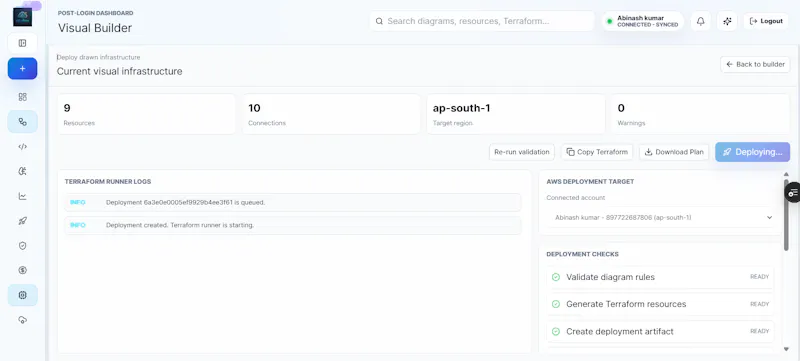Click the check icon beside Validate diagram rules
This screenshot has width=800, height=361.
(x=556, y=277)
